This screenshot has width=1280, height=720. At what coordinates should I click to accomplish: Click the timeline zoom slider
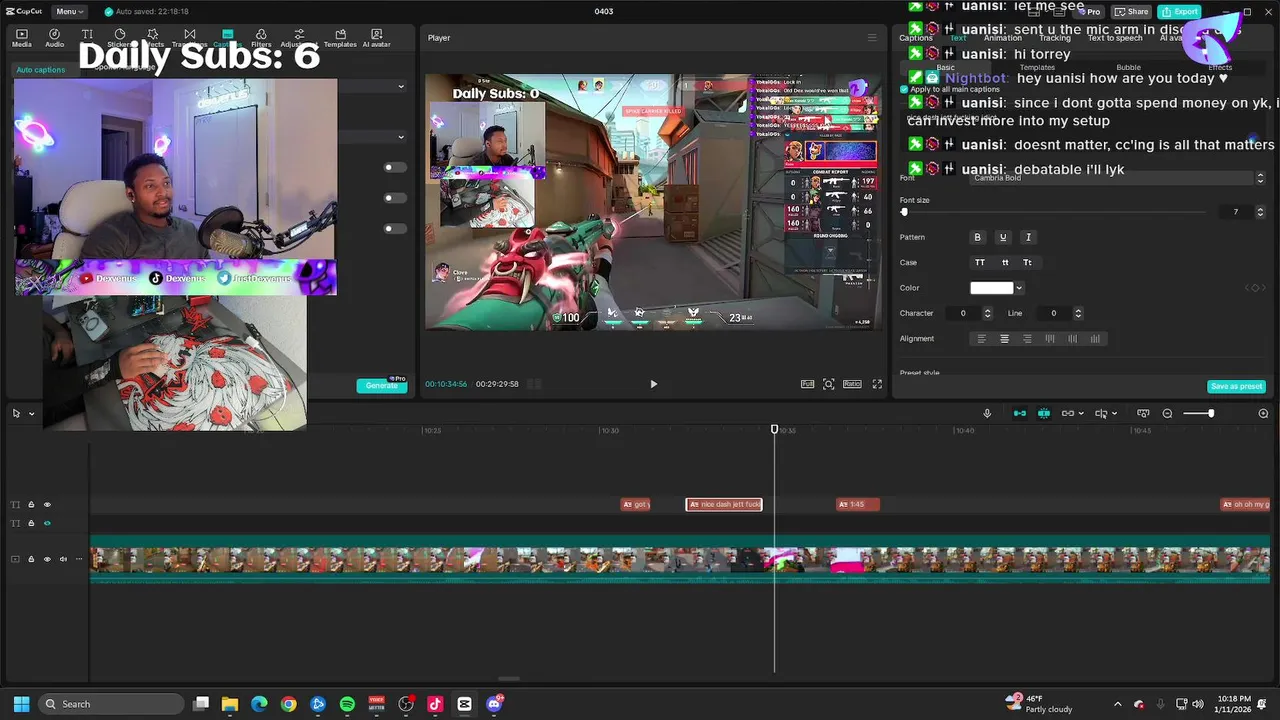[x=1197, y=413]
